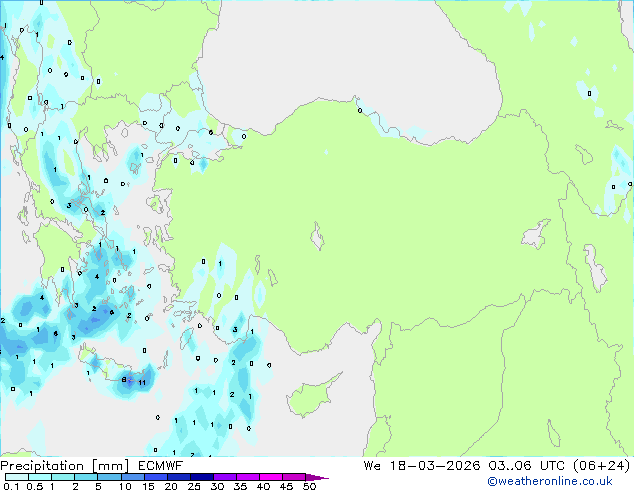
Task: Click the 'Precipitation [mm]' title text
Action: point(65,466)
